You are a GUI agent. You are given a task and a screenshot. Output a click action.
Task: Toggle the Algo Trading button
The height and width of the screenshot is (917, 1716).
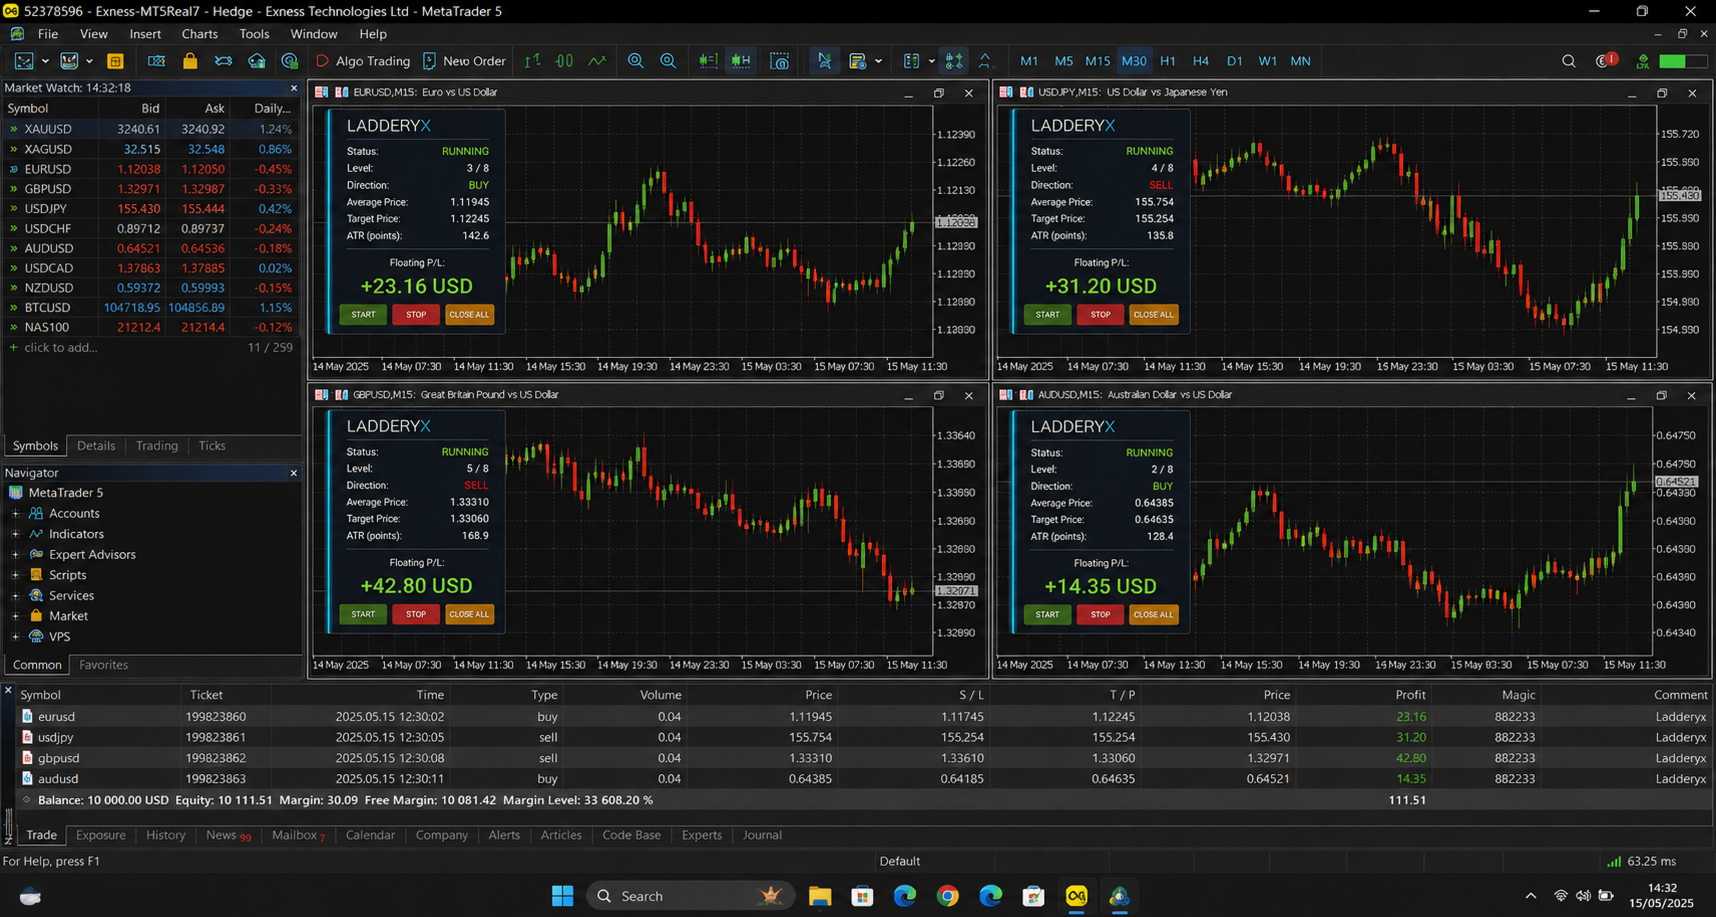[x=363, y=61]
